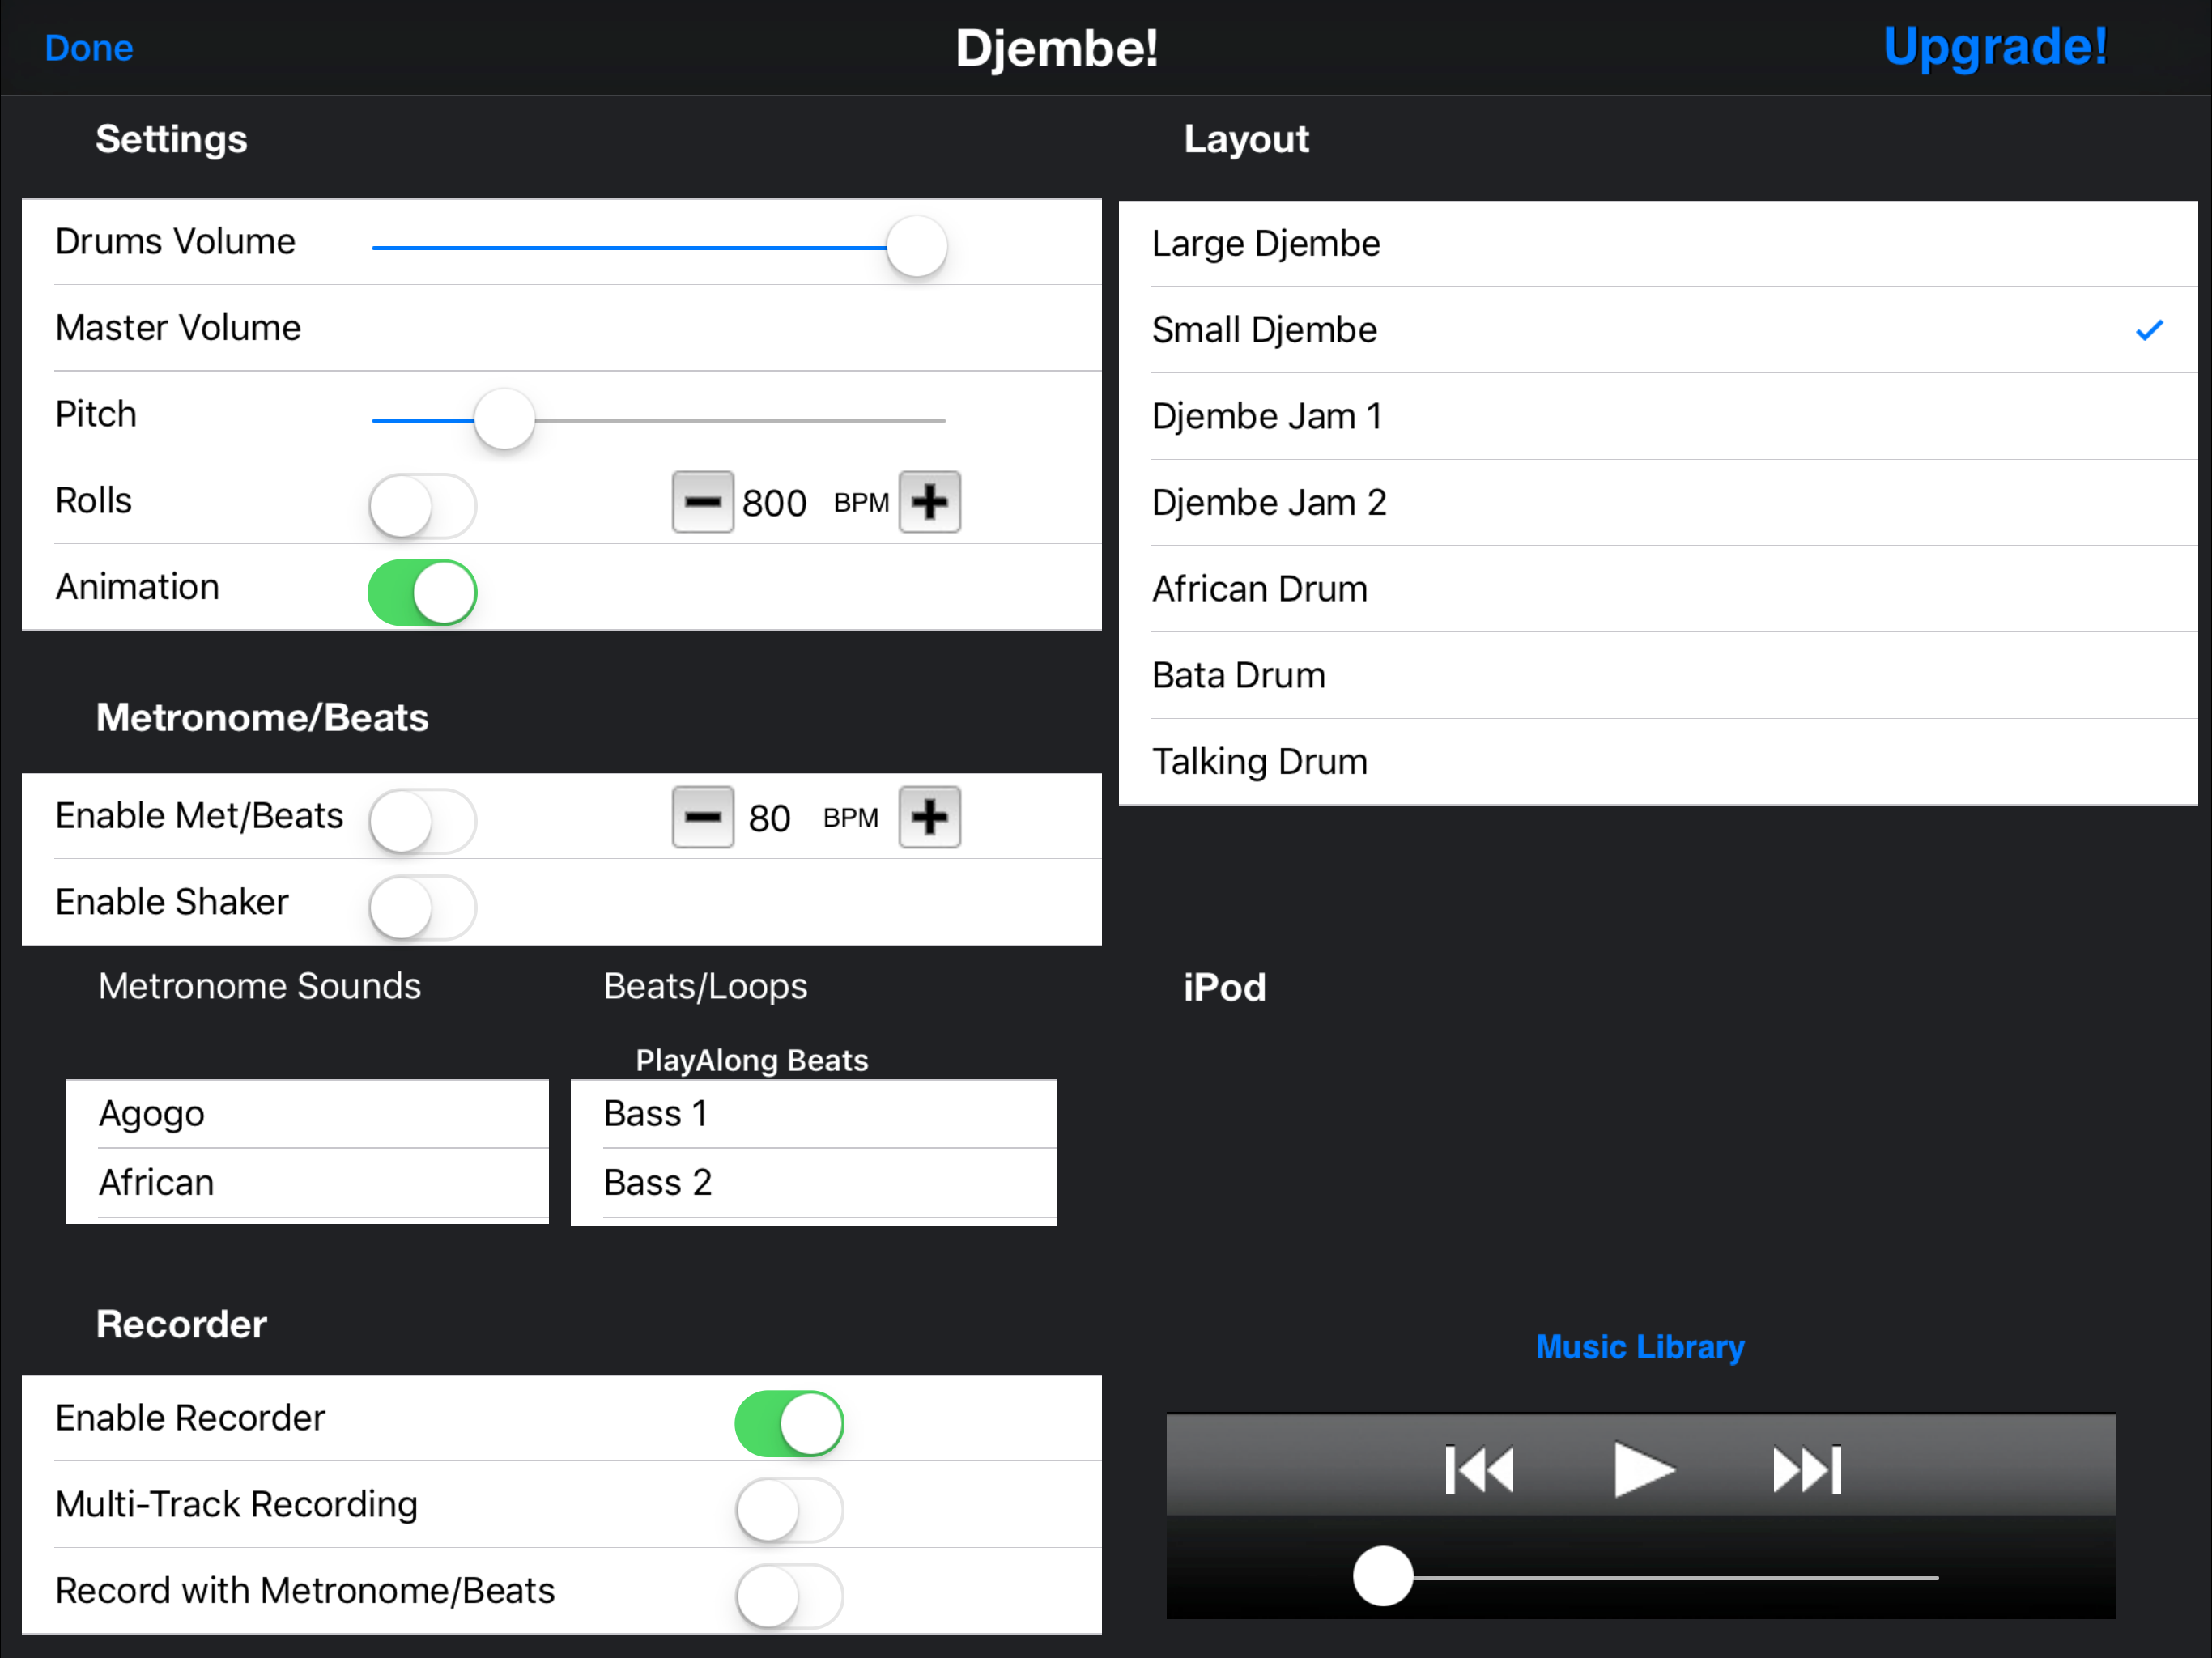Tap Done to close settings
This screenshot has height=1658, width=2212.
point(89,48)
